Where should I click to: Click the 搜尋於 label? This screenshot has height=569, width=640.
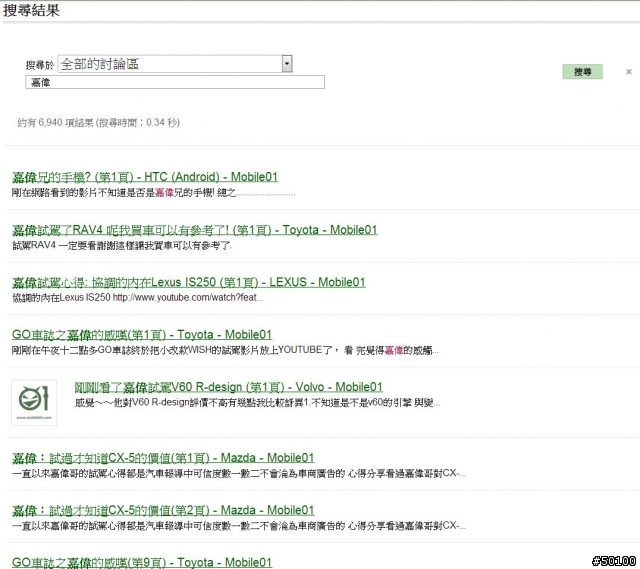[x=40, y=65]
